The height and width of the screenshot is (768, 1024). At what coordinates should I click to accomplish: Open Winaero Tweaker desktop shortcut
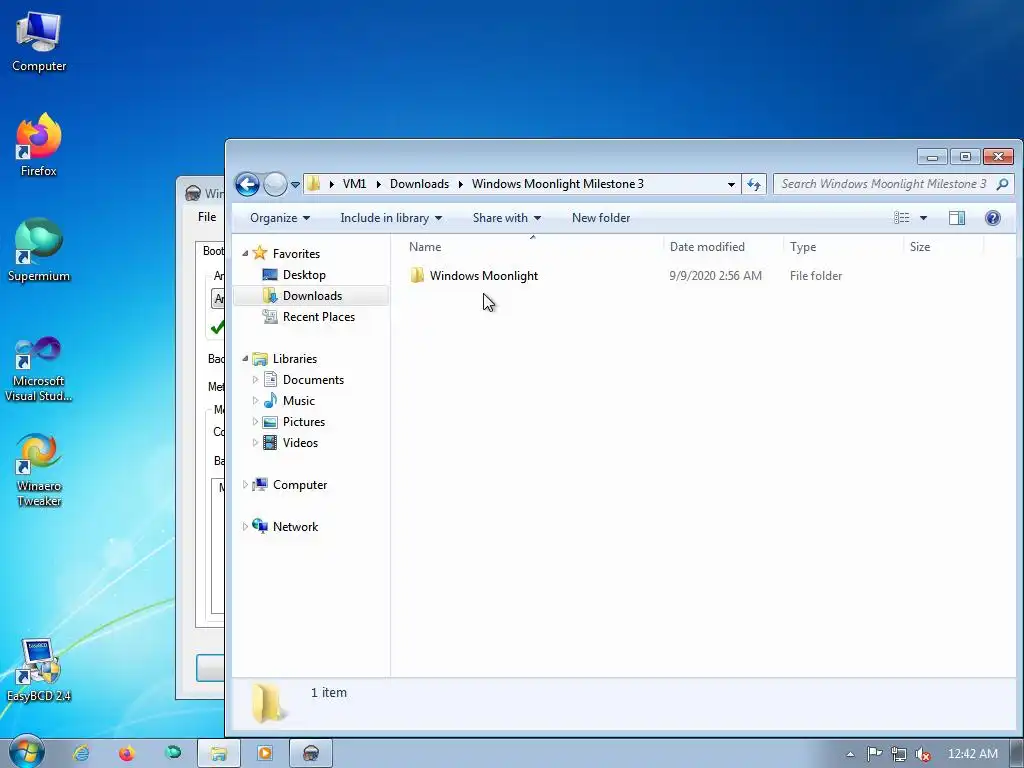coord(39,470)
